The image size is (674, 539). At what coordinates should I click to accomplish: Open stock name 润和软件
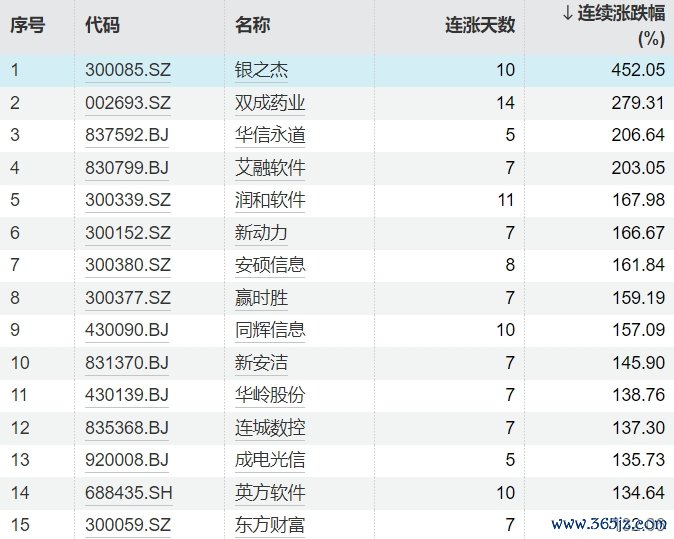270,200
